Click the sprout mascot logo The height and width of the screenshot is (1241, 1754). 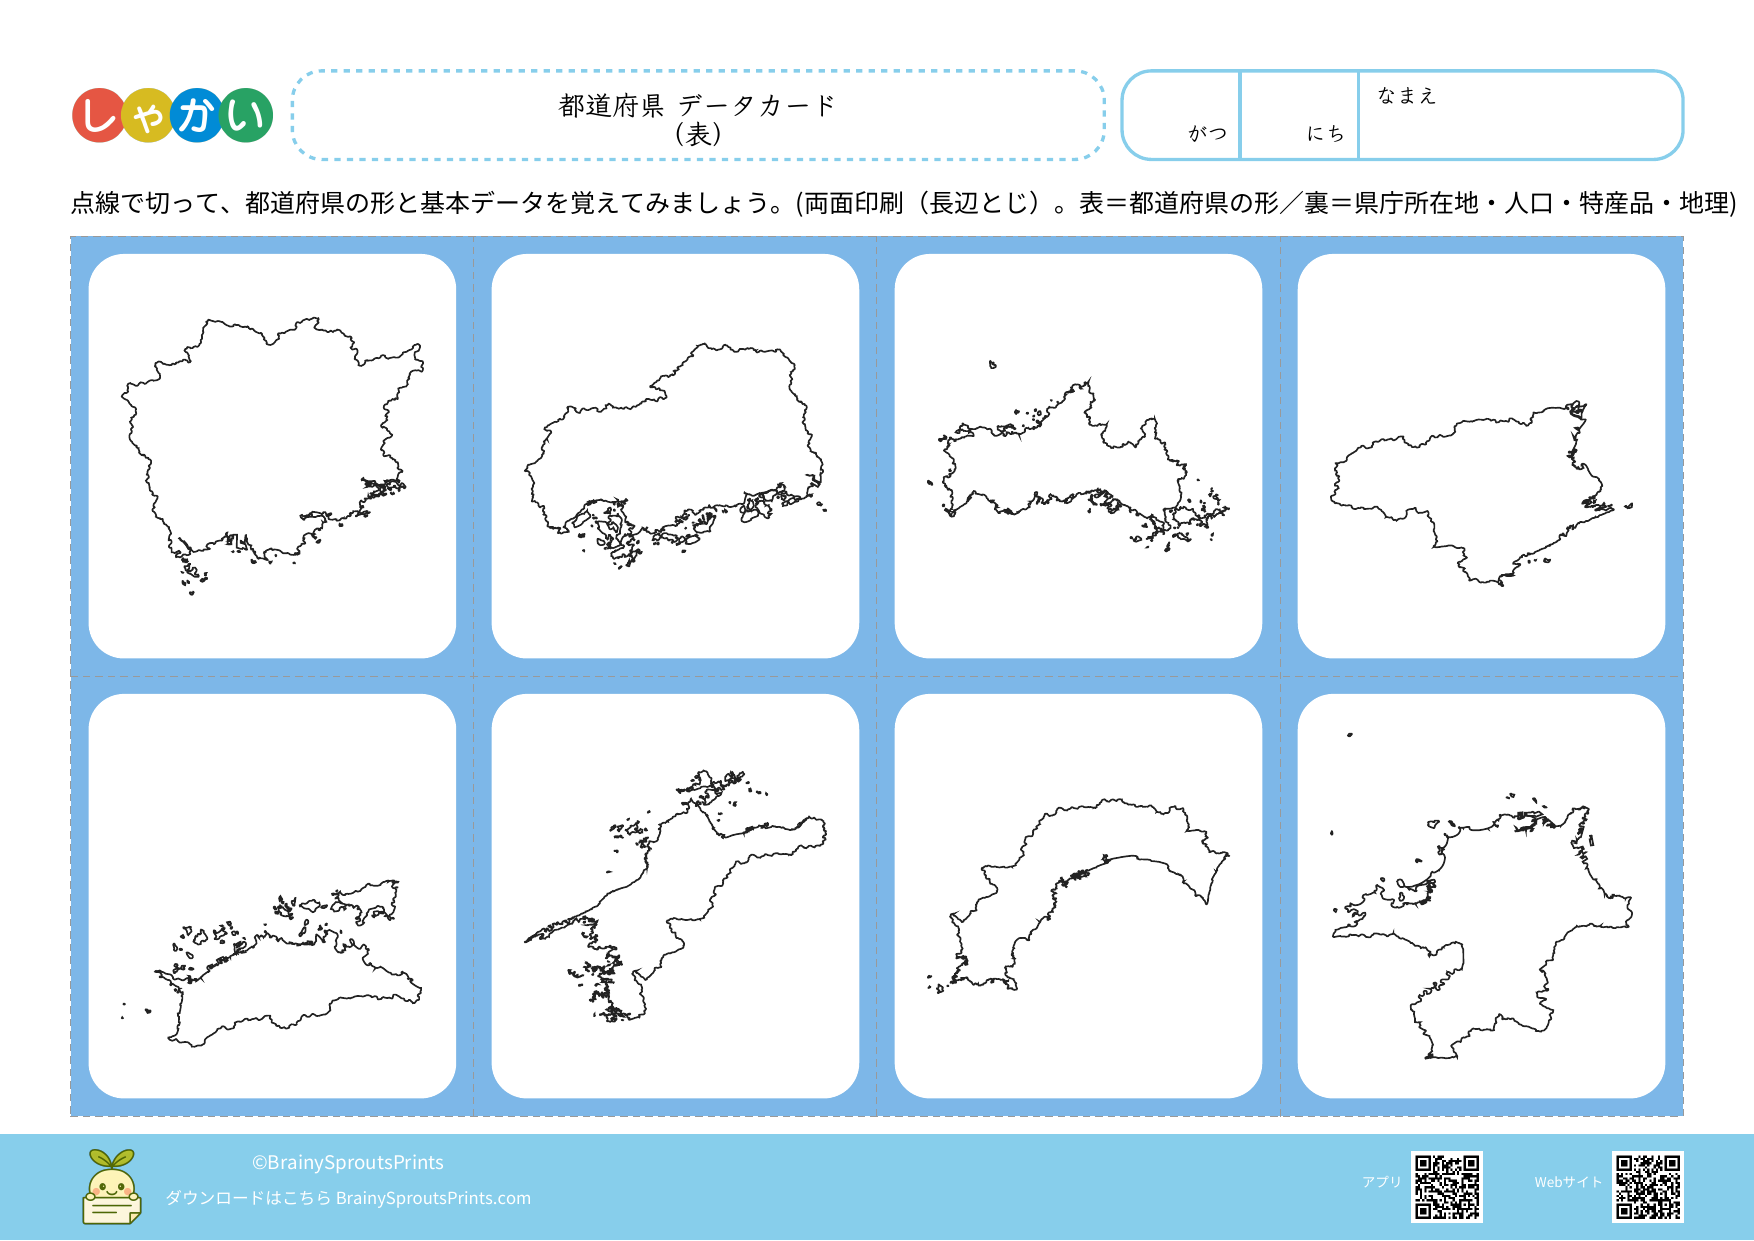(x=111, y=1187)
